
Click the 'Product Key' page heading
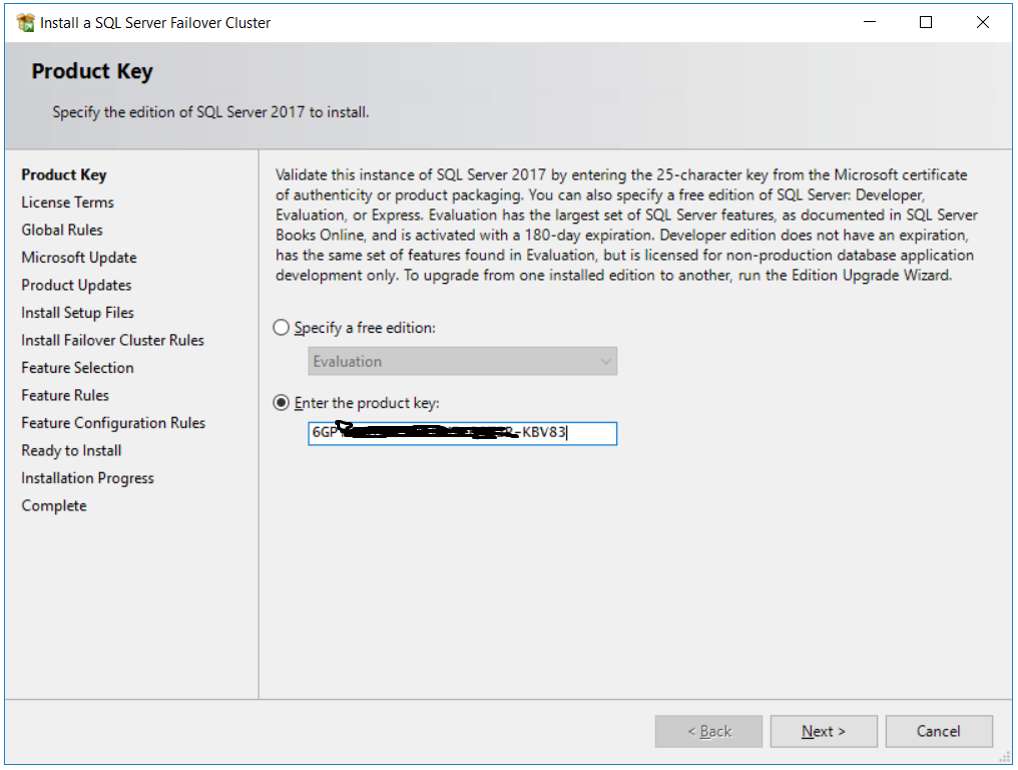coord(92,71)
